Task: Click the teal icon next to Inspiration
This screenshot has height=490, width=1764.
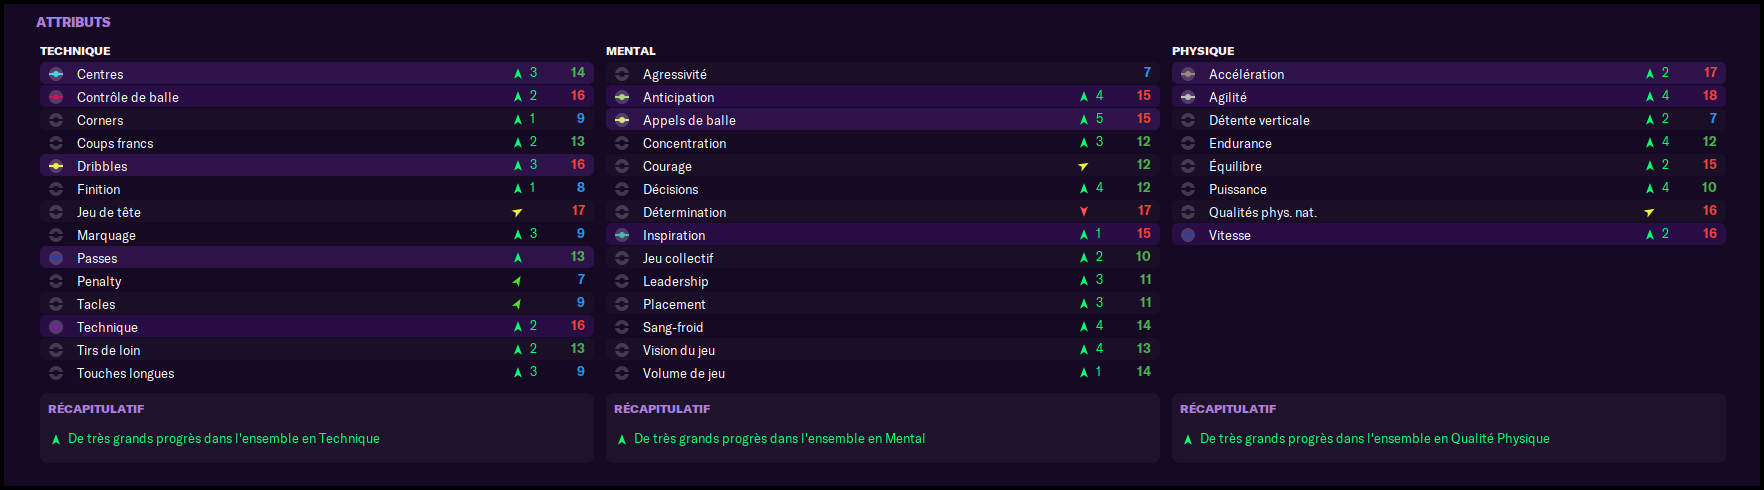Action: (x=622, y=235)
